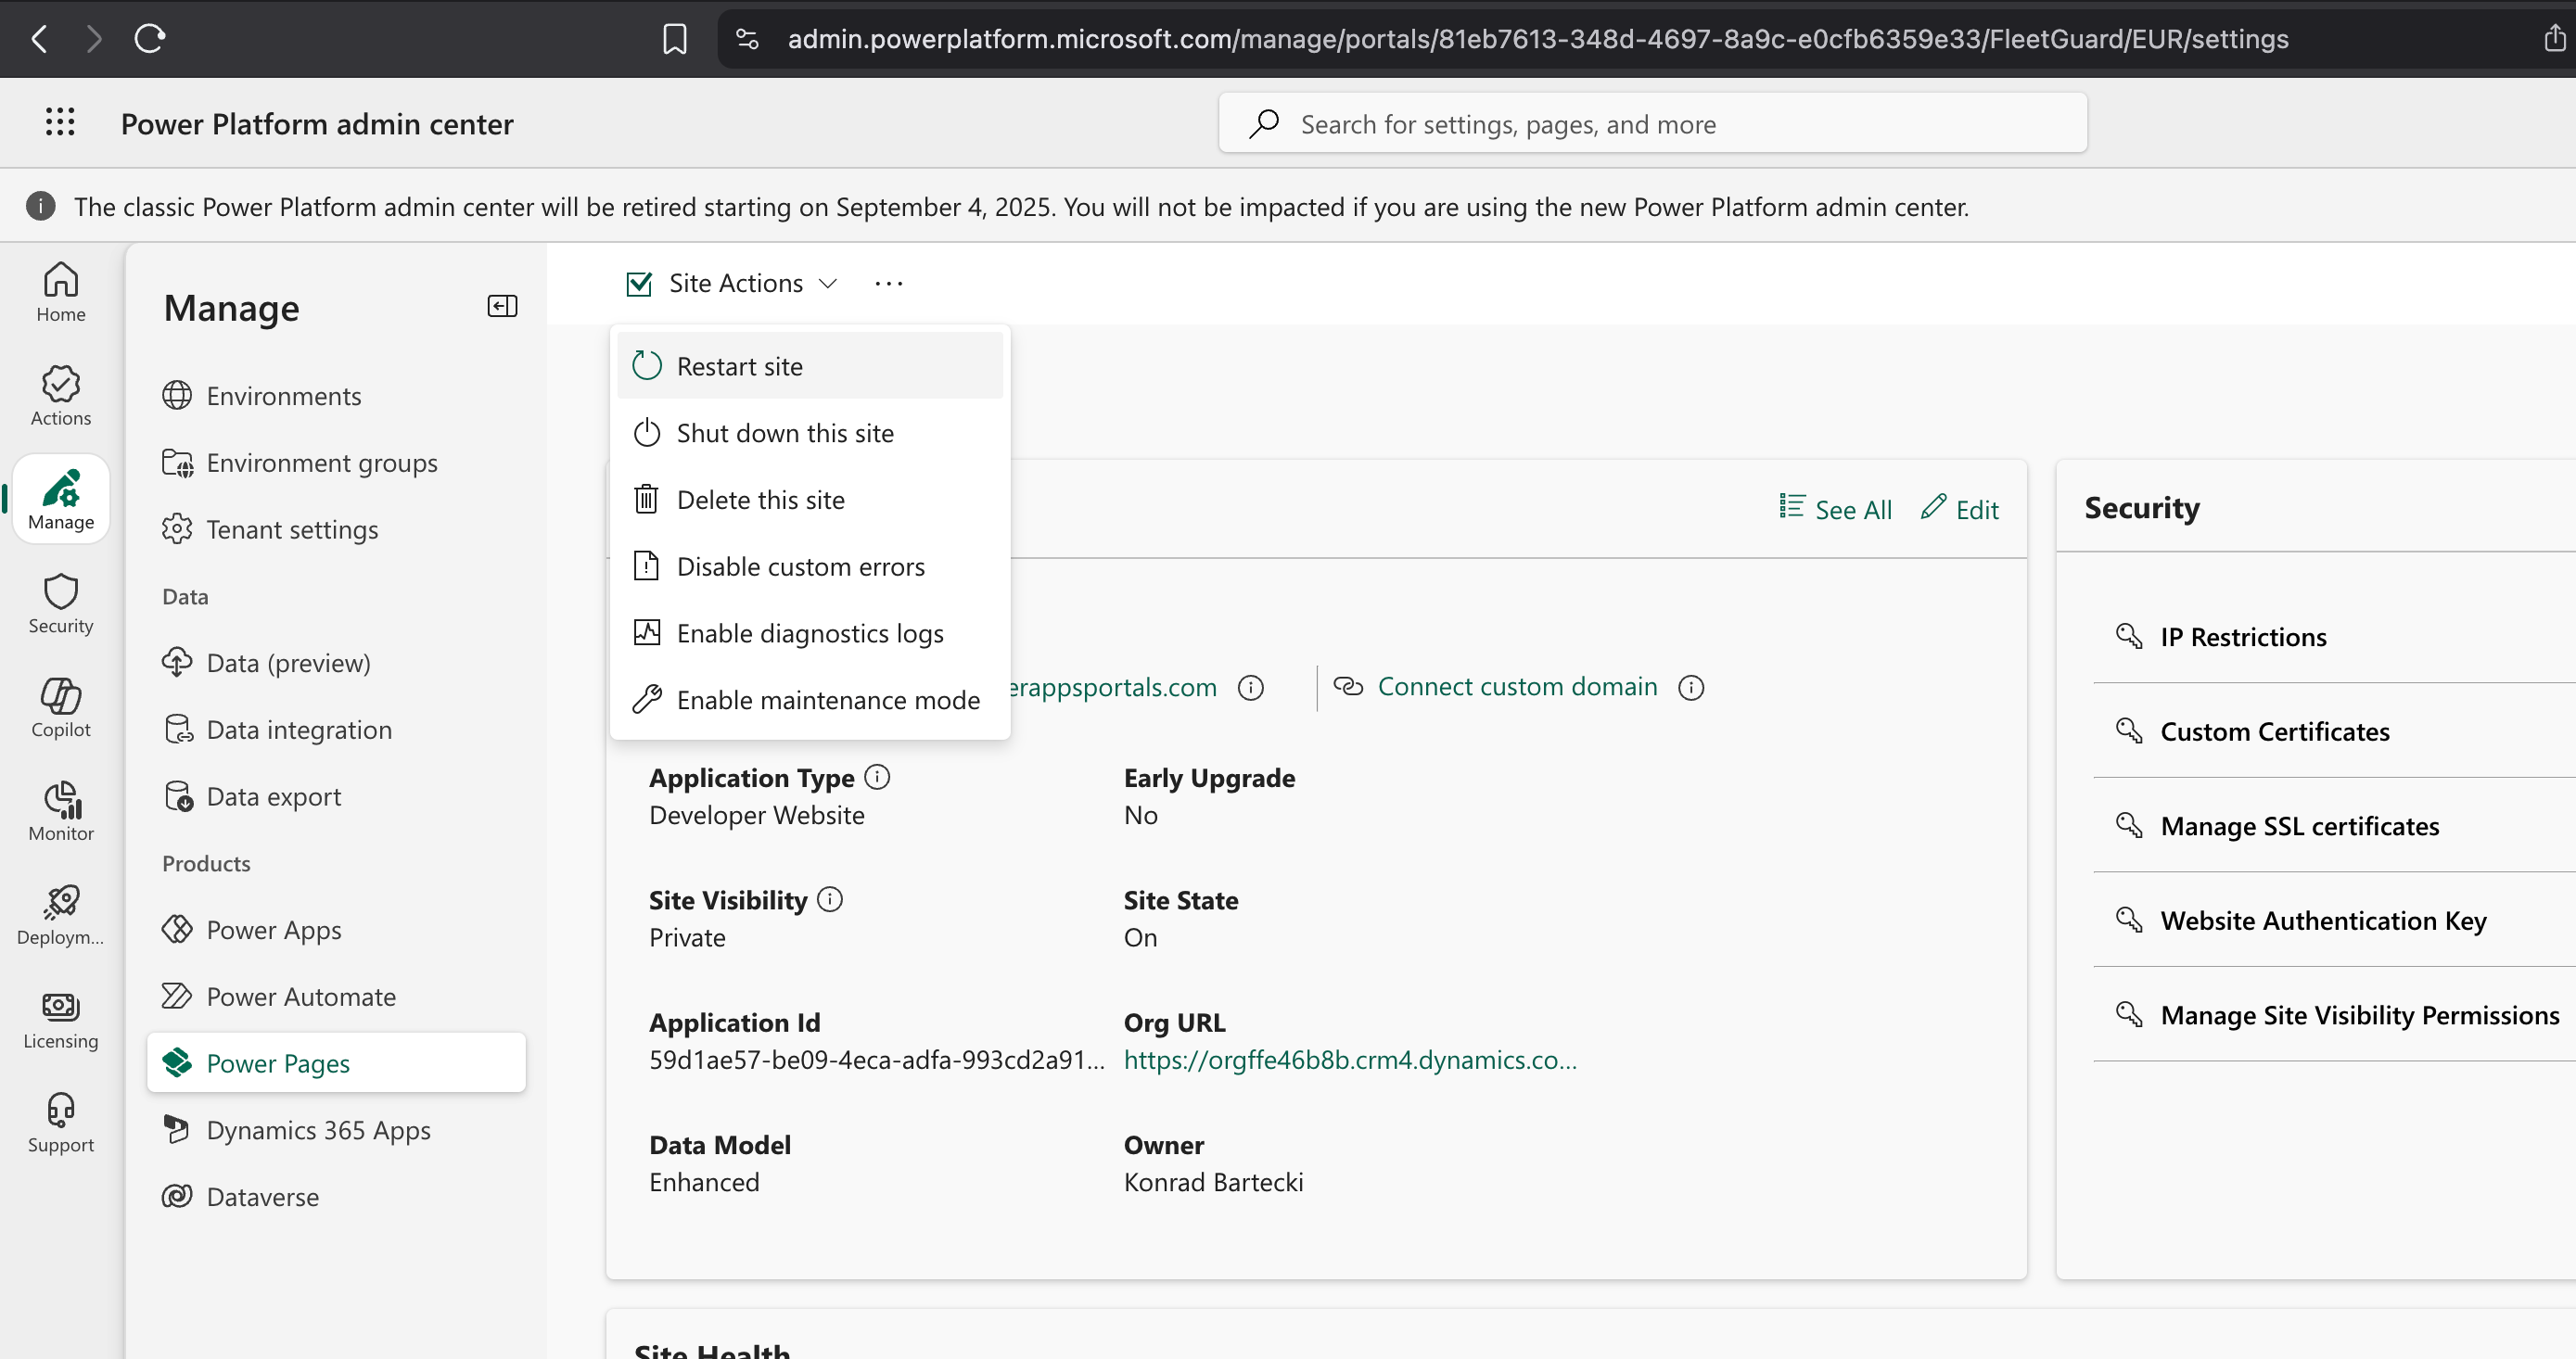Screen dimensions: 2576x1359
Task: Reload the page in the browser
Action: [150, 39]
